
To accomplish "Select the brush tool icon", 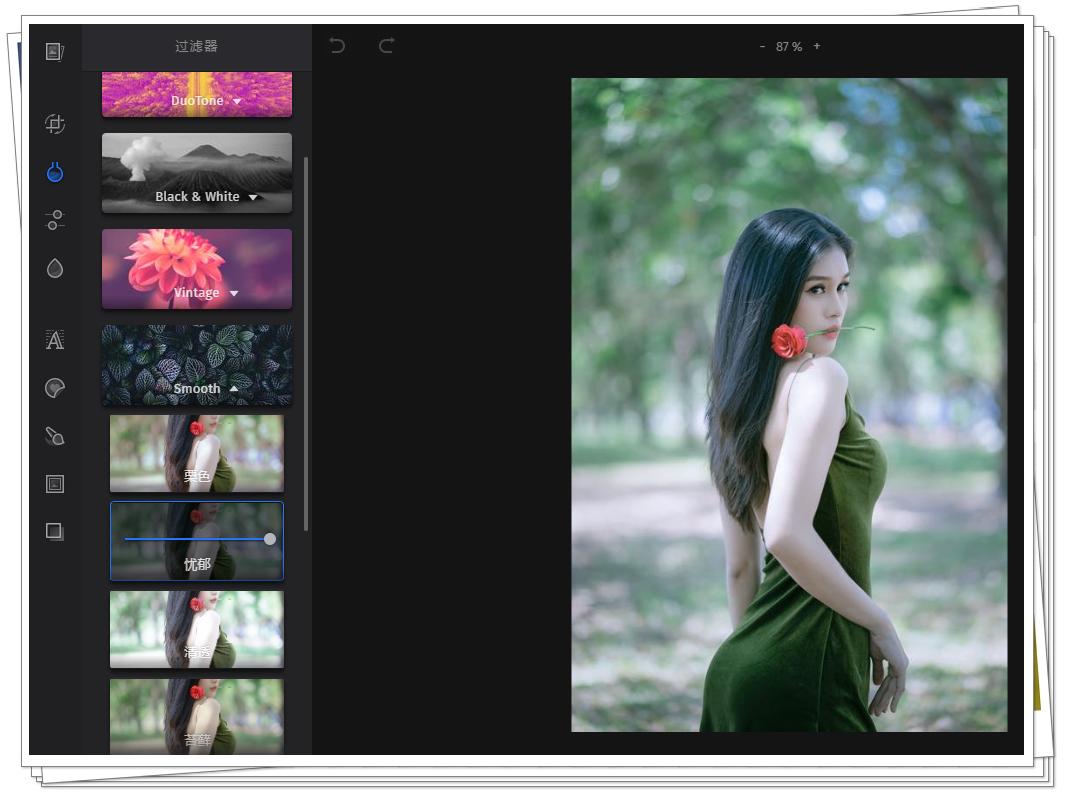I will pos(54,435).
